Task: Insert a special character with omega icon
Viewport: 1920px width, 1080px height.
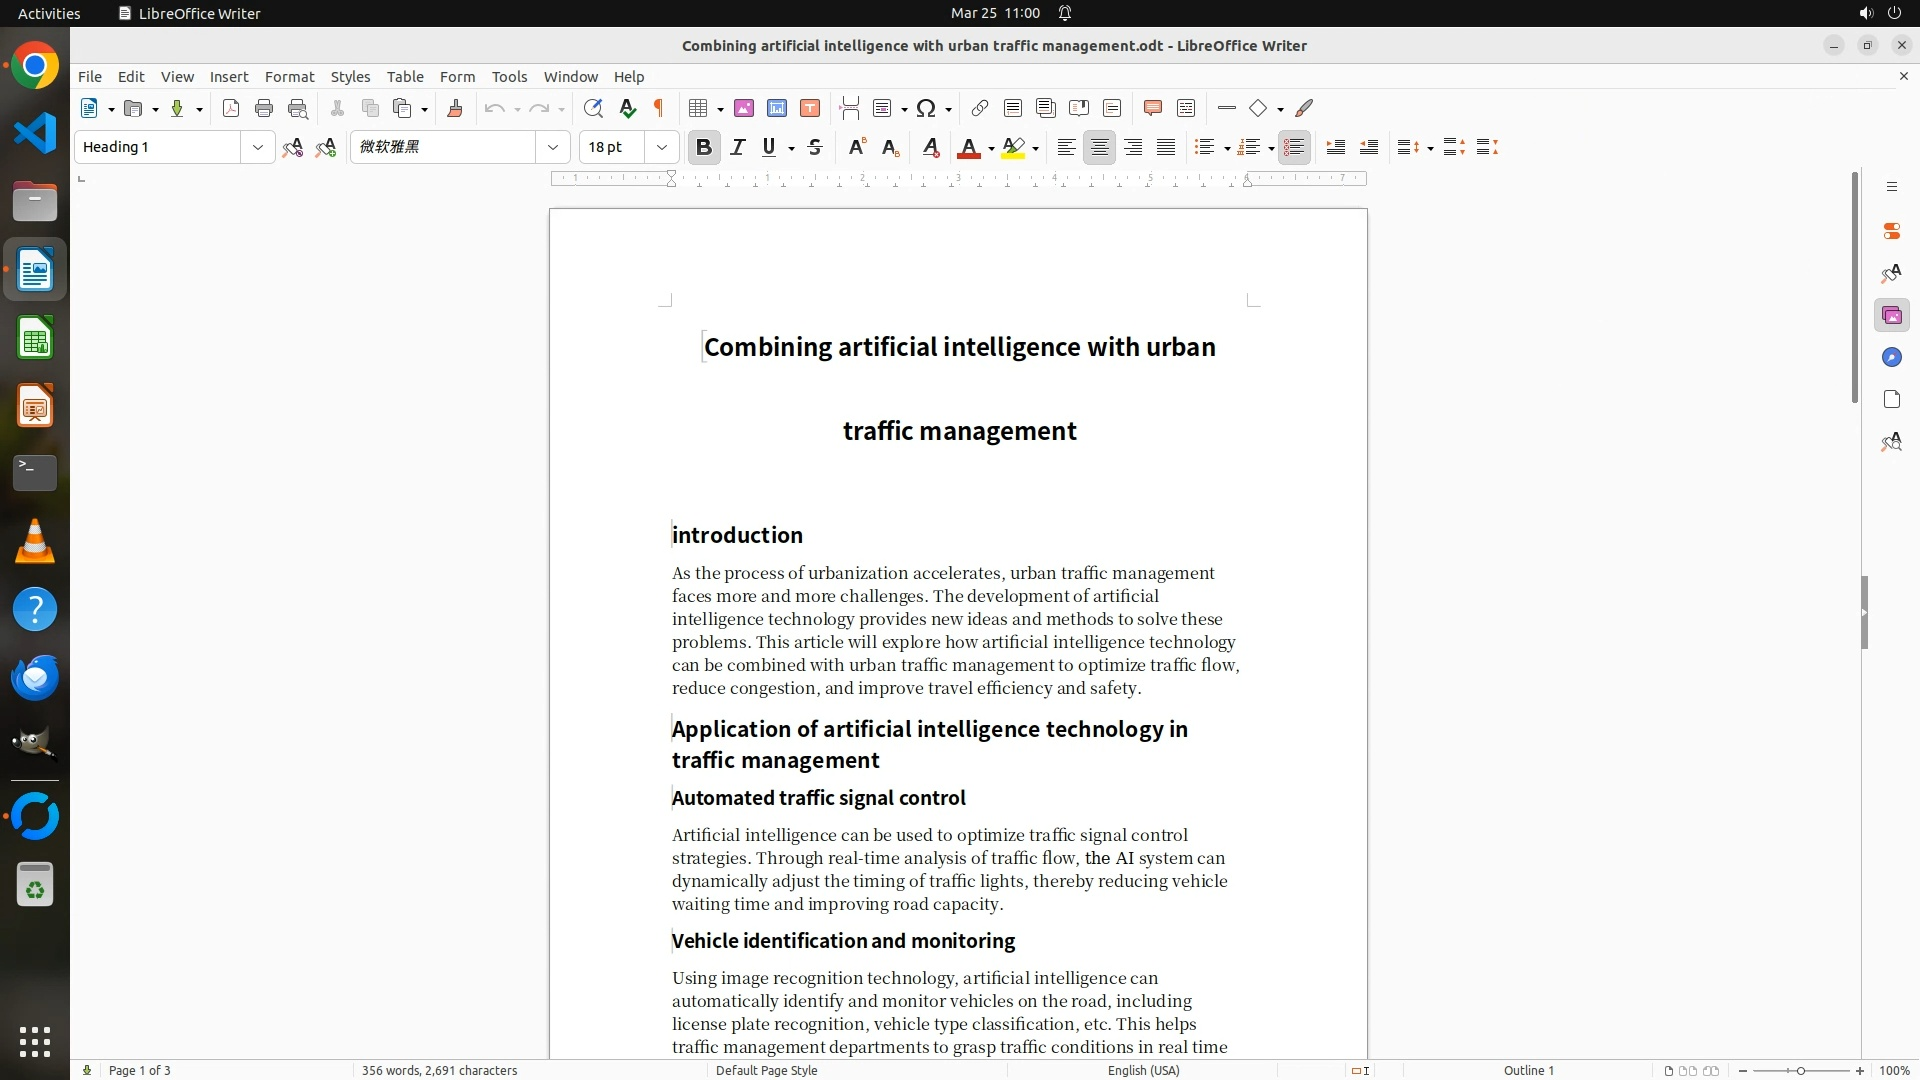Action: tap(926, 108)
